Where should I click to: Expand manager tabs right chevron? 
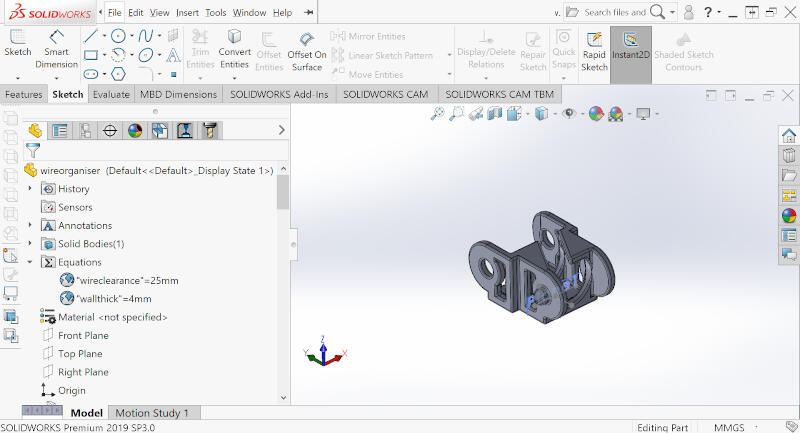click(x=282, y=131)
